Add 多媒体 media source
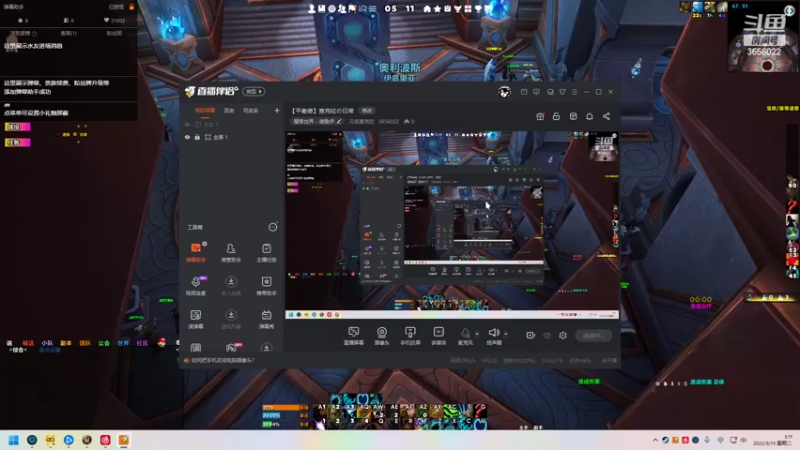Image resolution: width=800 pixels, height=450 pixels. pyautogui.click(x=438, y=336)
